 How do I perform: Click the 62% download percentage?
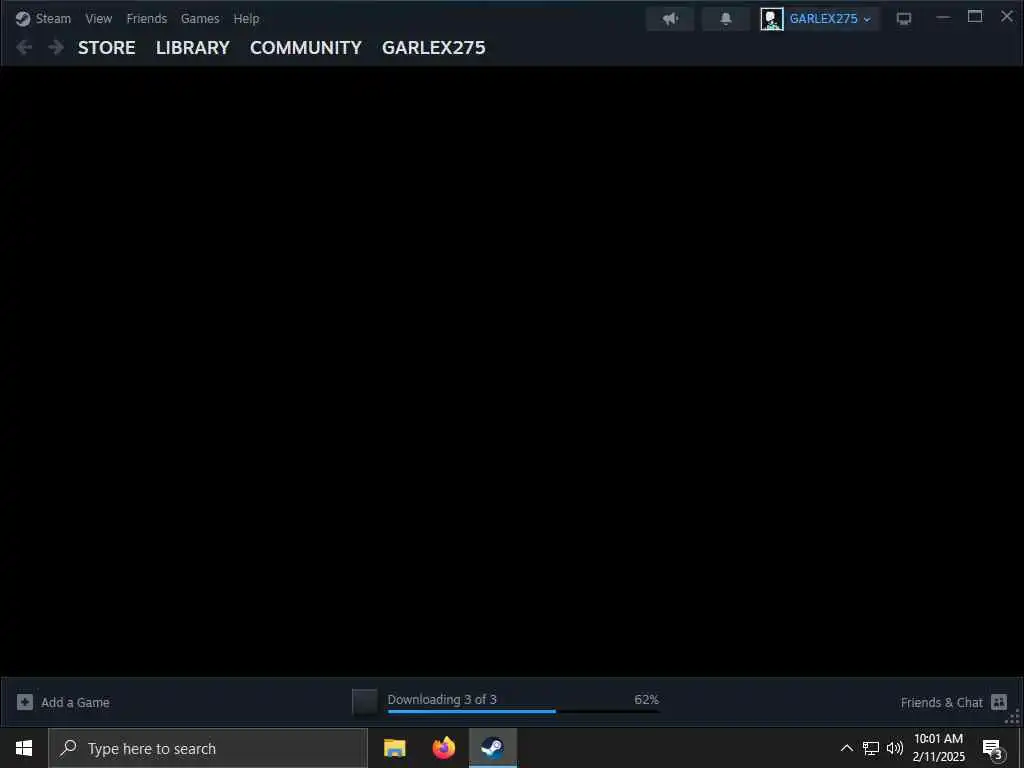coord(647,699)
